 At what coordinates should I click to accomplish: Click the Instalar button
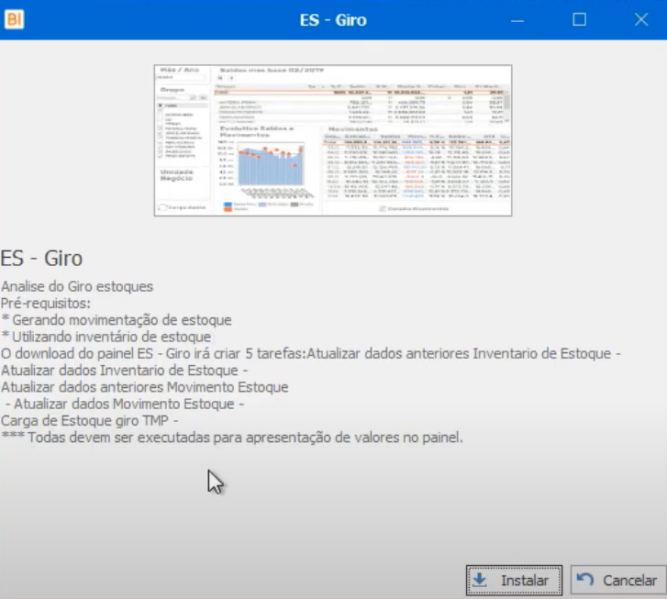point(514,580)
